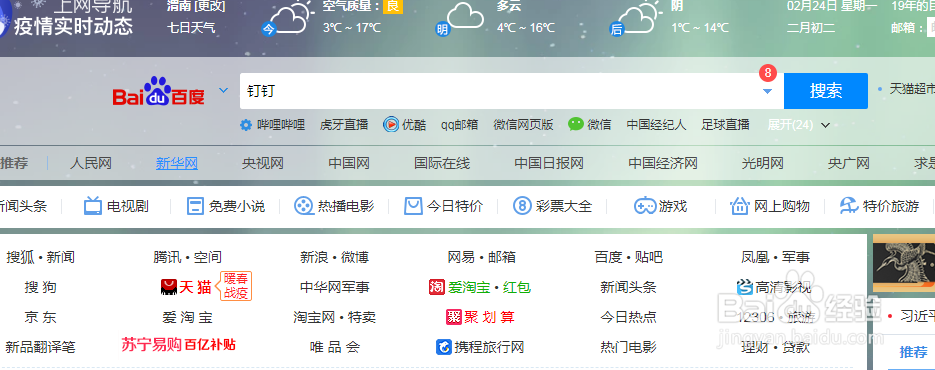
Task: Click the shopping bag icon for 今日特价
Action: point(413,206)
